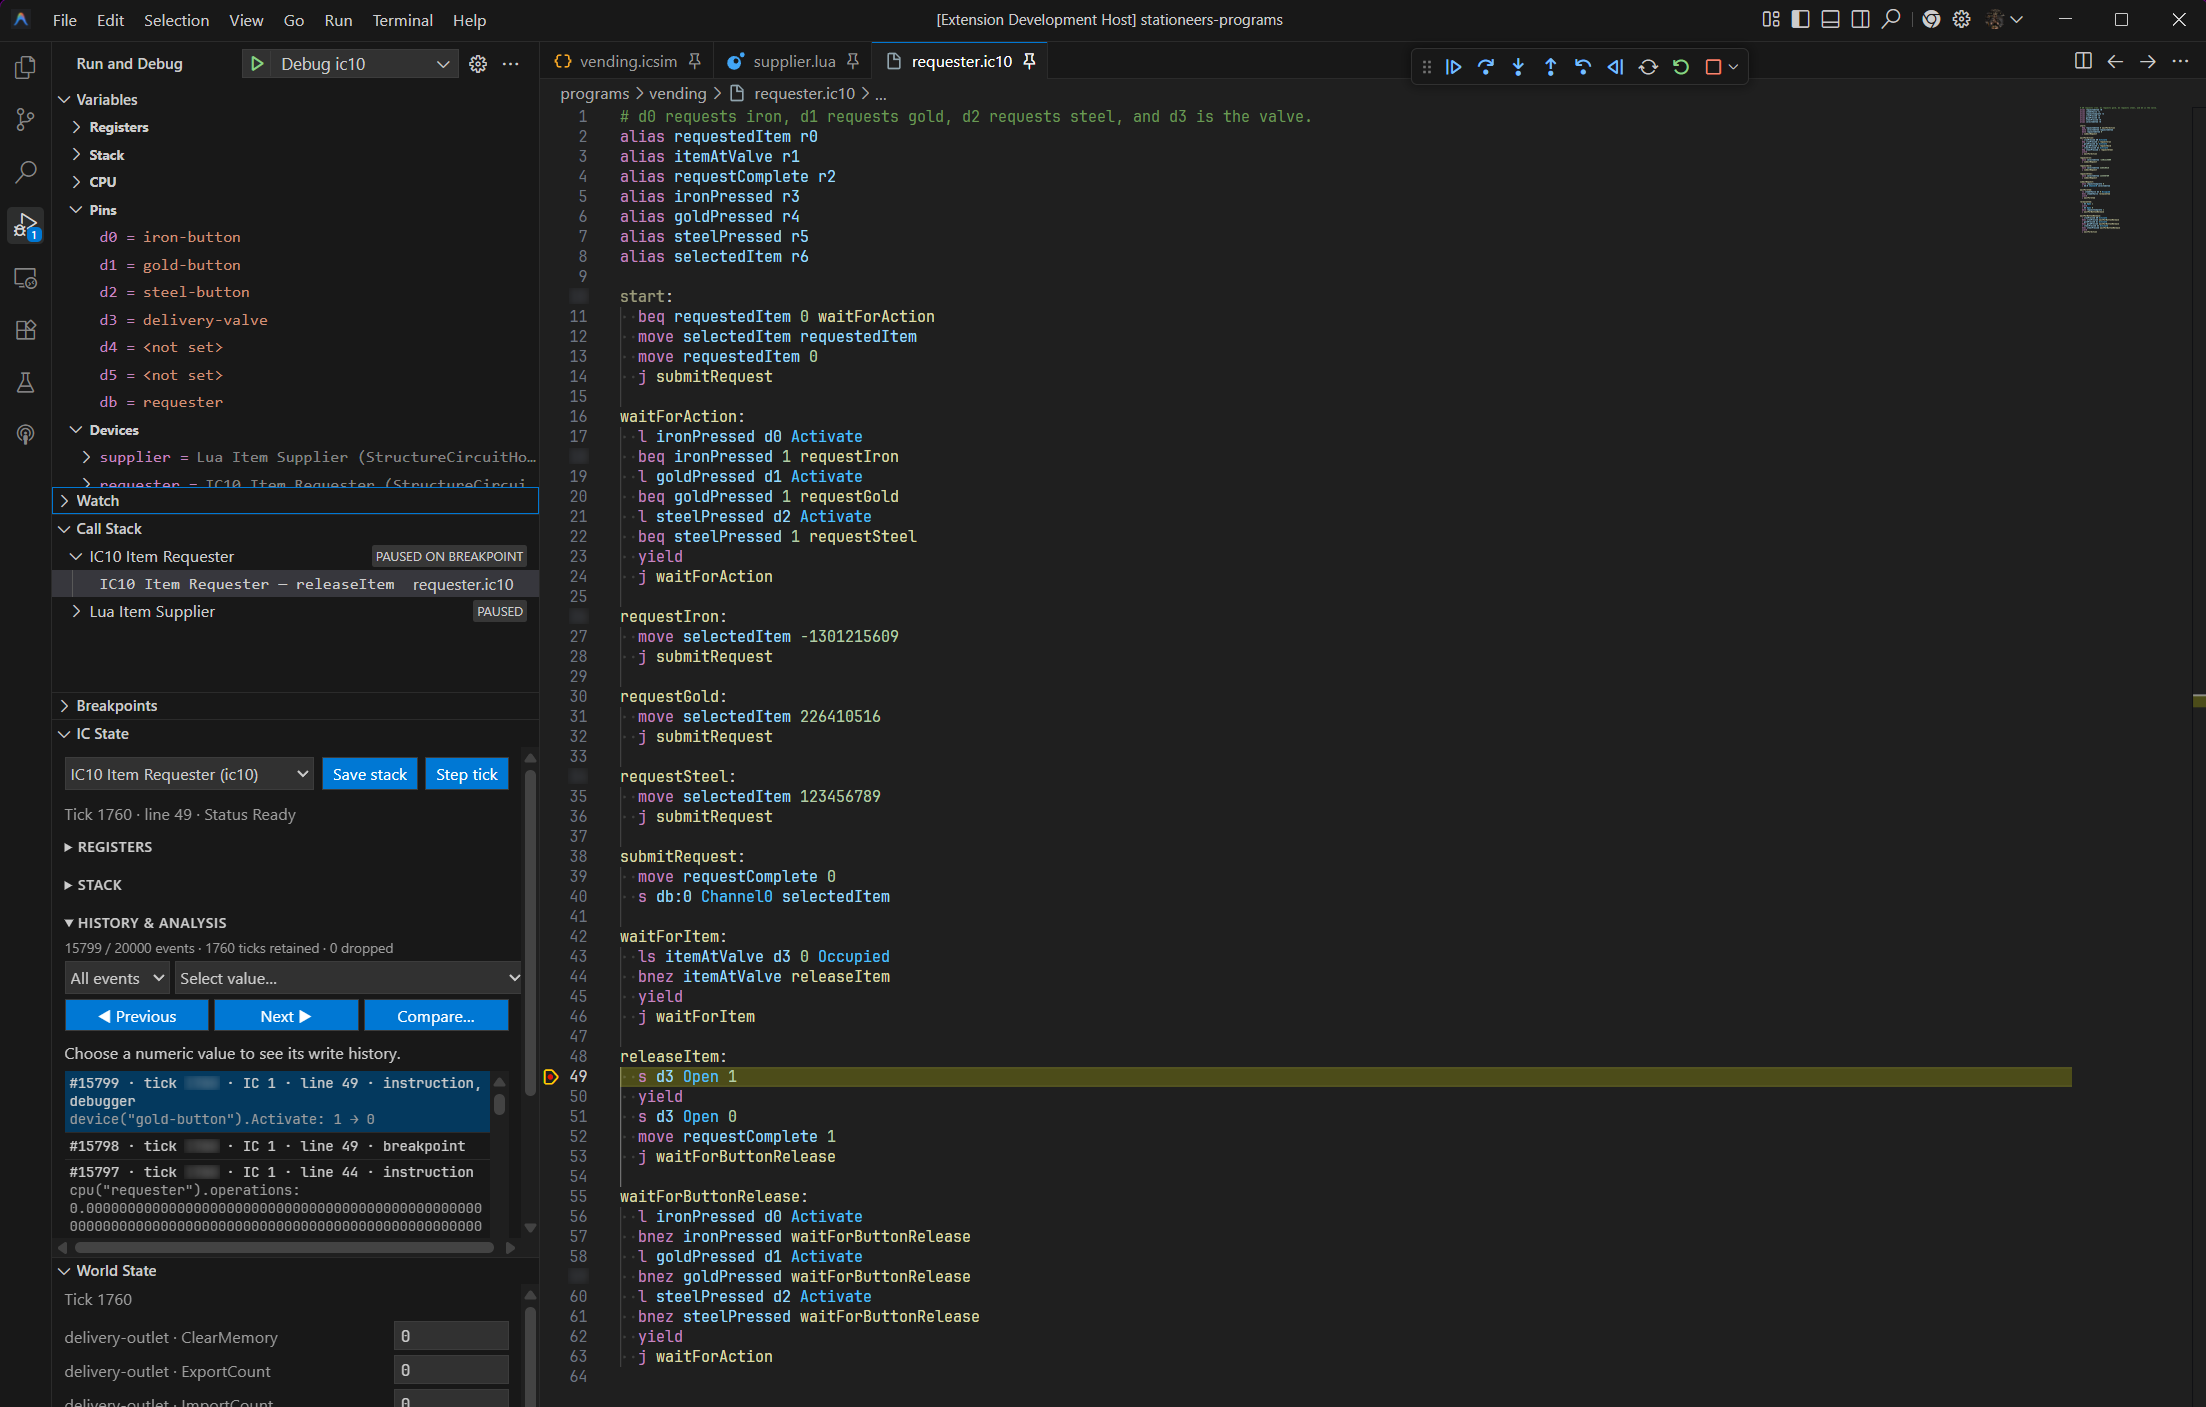Switch to the supplier.lua tab
The image size is (2206, 1407).
[794, 62]
